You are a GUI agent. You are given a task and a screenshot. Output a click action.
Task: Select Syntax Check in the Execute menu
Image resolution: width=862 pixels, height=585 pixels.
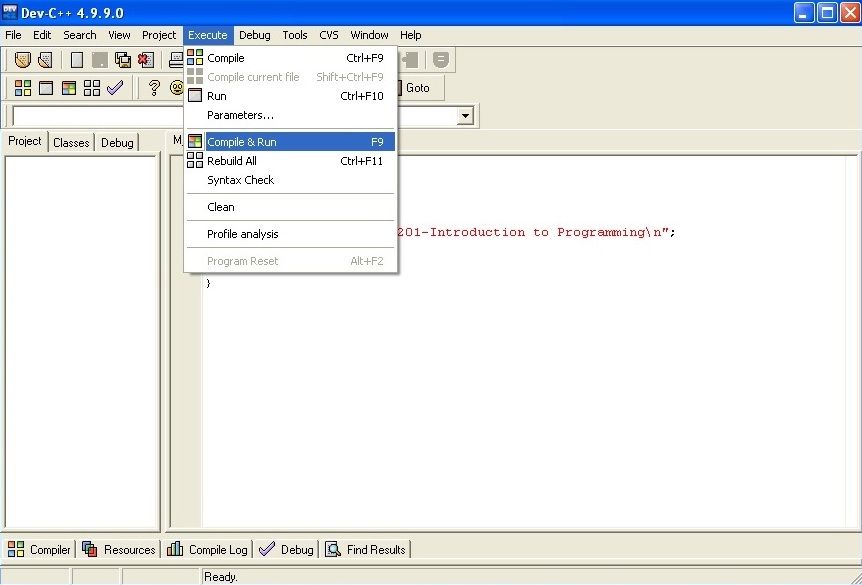pyautogui.click(x=290, y=180)
